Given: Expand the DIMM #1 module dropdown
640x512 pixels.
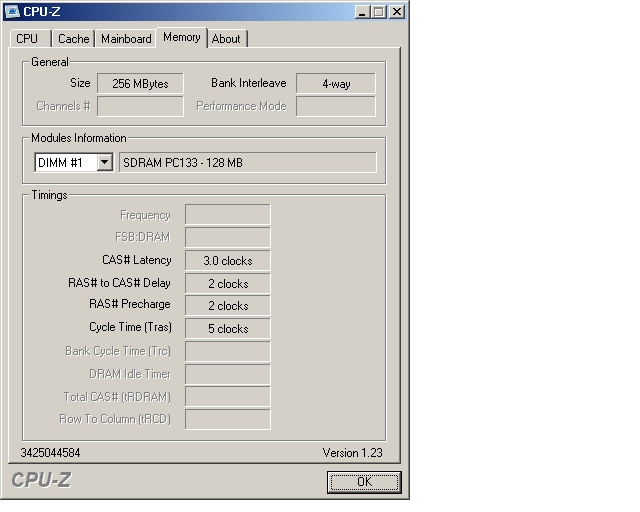Looking at the screenshot, I should (x=105, y=163).
